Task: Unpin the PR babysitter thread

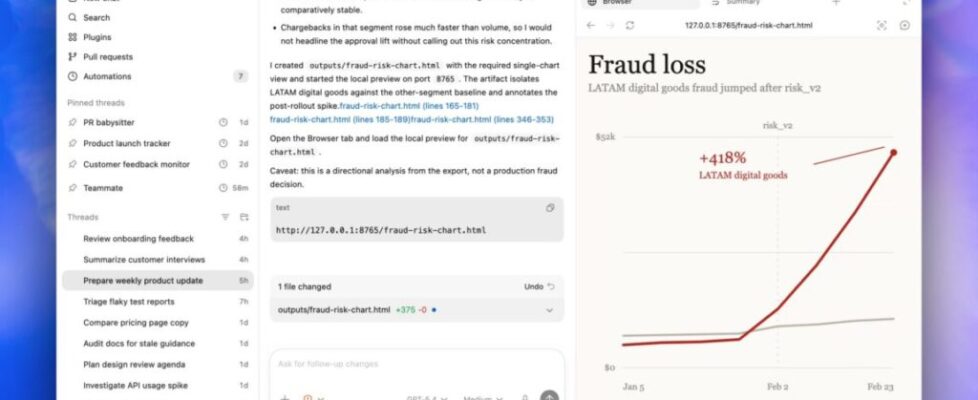Action: click(72, 122)
